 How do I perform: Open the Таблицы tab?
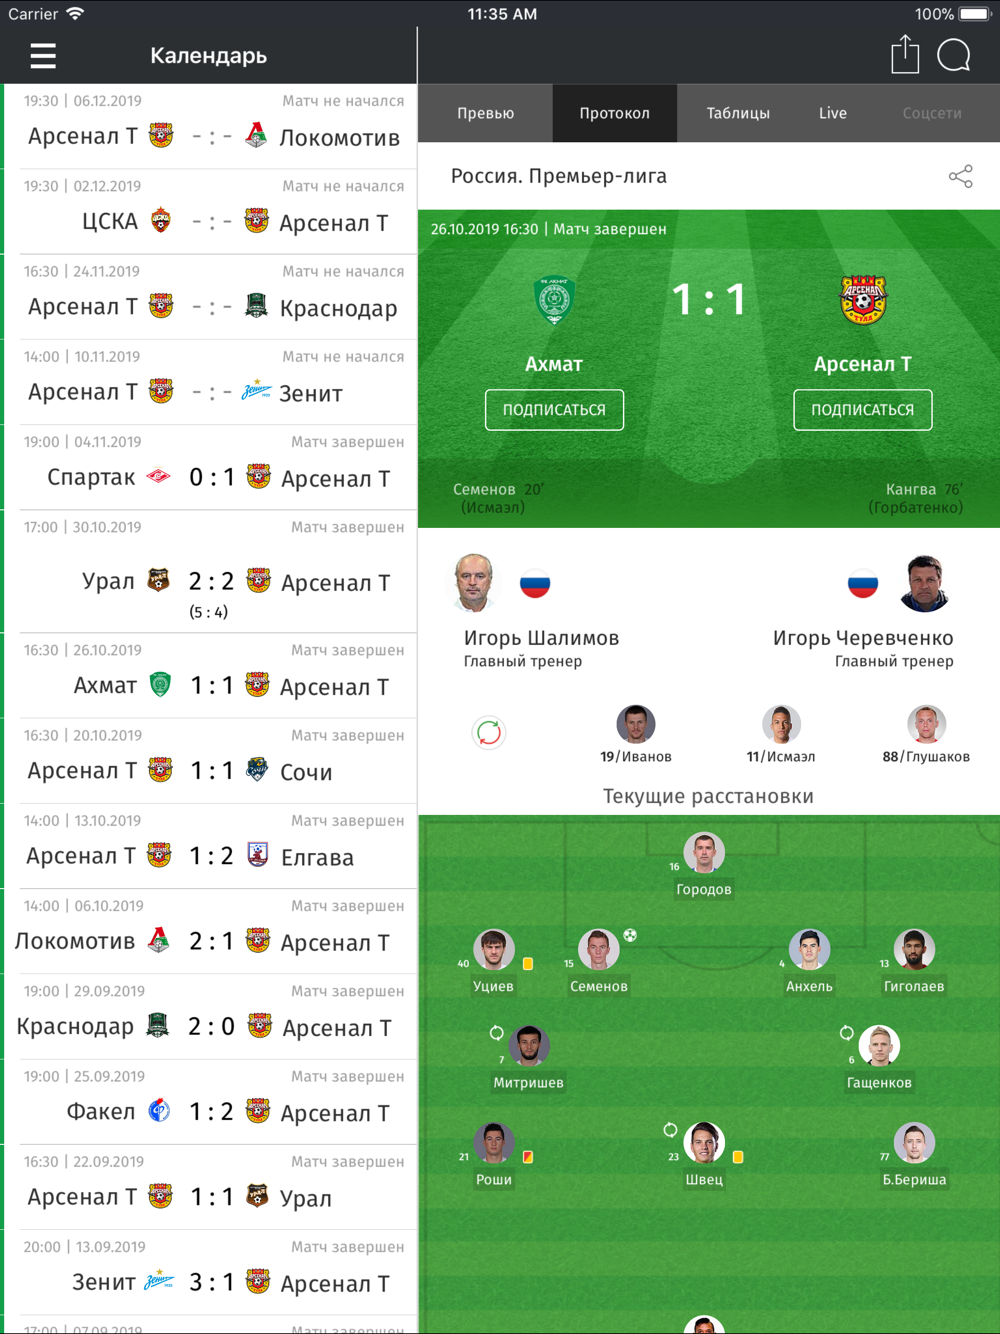pyautogui.click(x=738, y=113)
